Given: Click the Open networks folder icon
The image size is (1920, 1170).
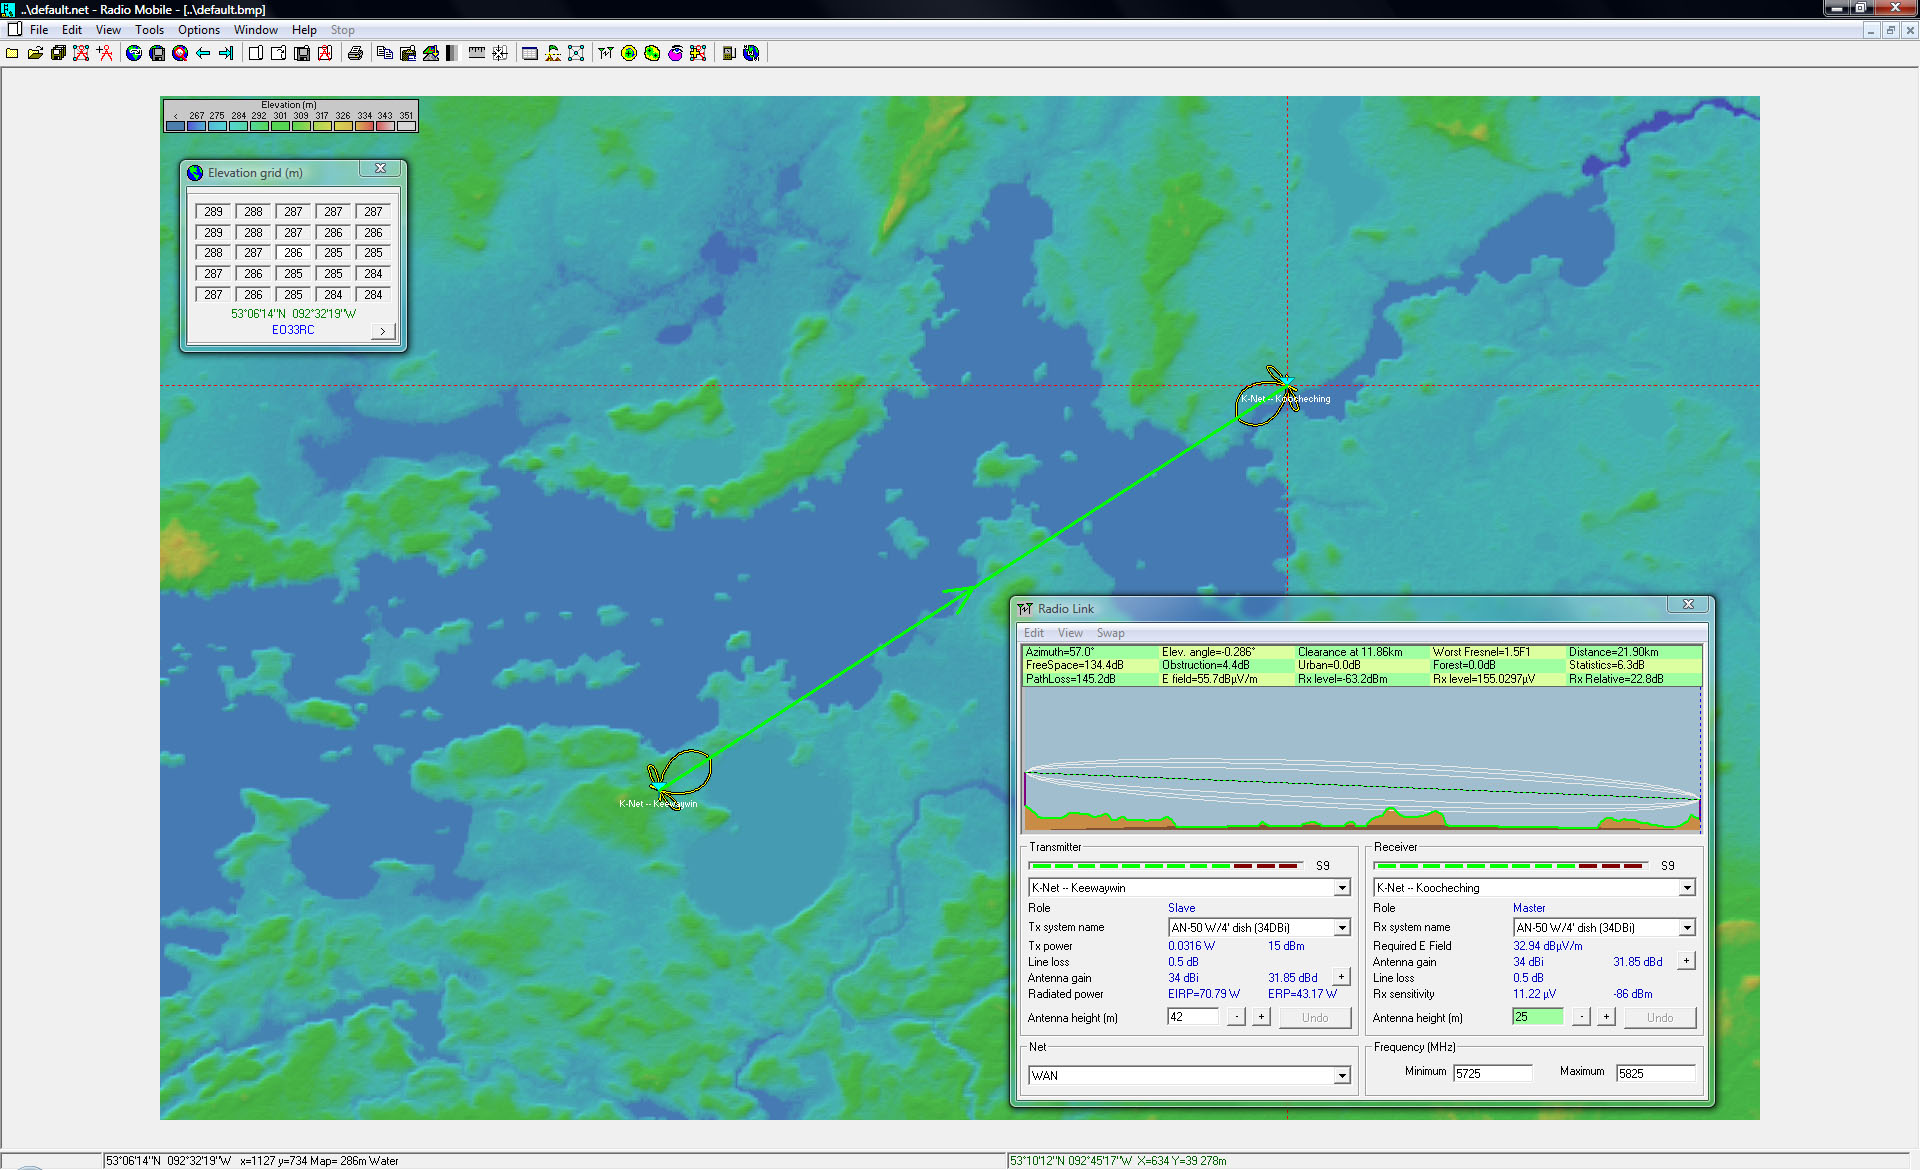Looking at the screenshot, I should (35, 53).
